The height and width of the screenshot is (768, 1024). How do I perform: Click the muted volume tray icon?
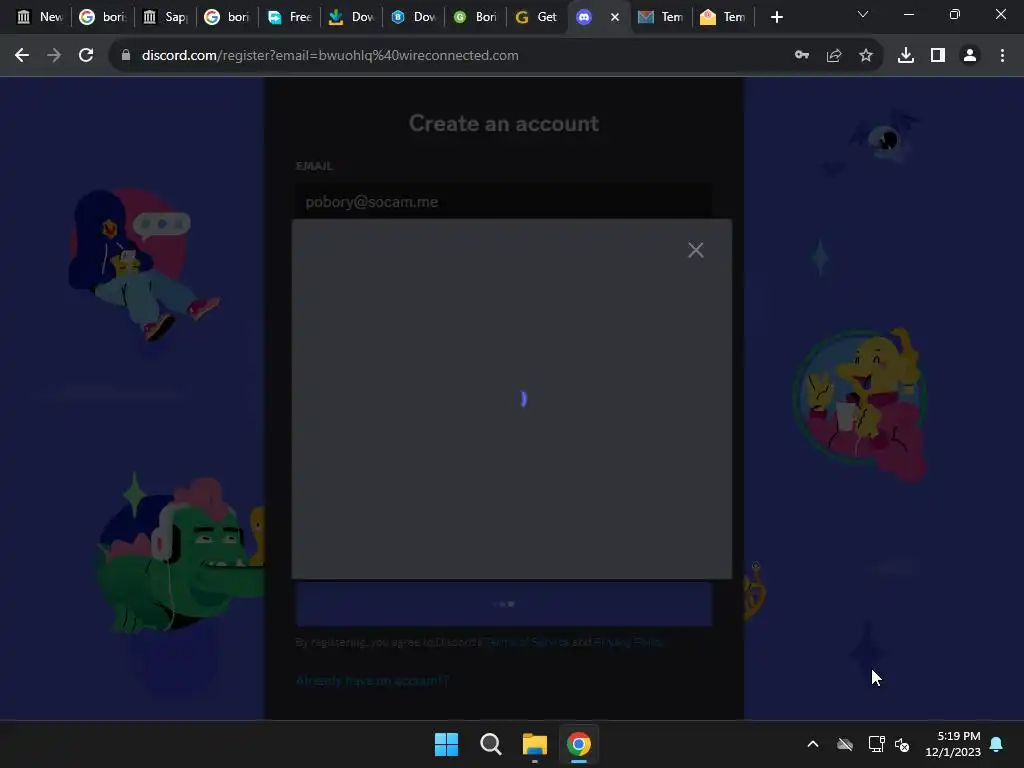coord(902,744)
